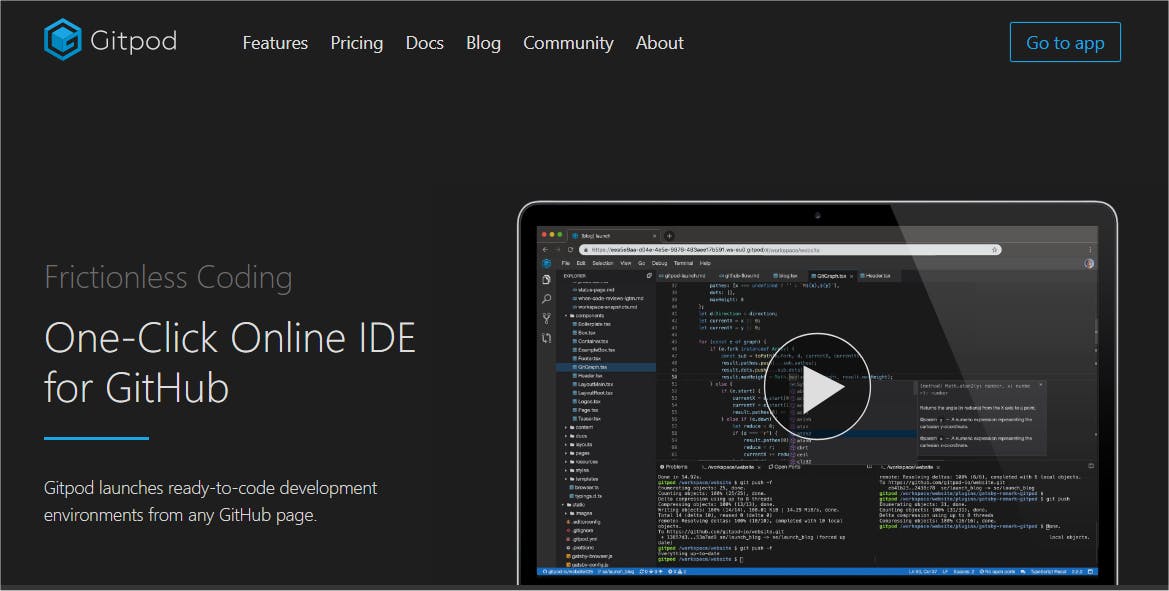1169x591 pixels.
Task: Open the About page
Action: 659,43
